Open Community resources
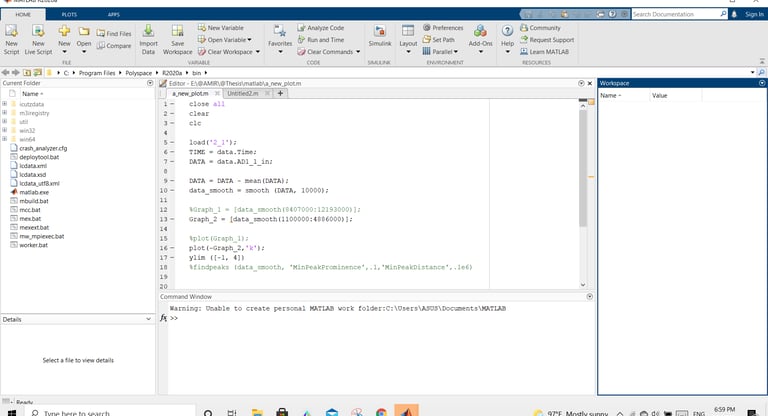Image resolution: width=768 pixels, height=416 pixels. click(540, 28)
